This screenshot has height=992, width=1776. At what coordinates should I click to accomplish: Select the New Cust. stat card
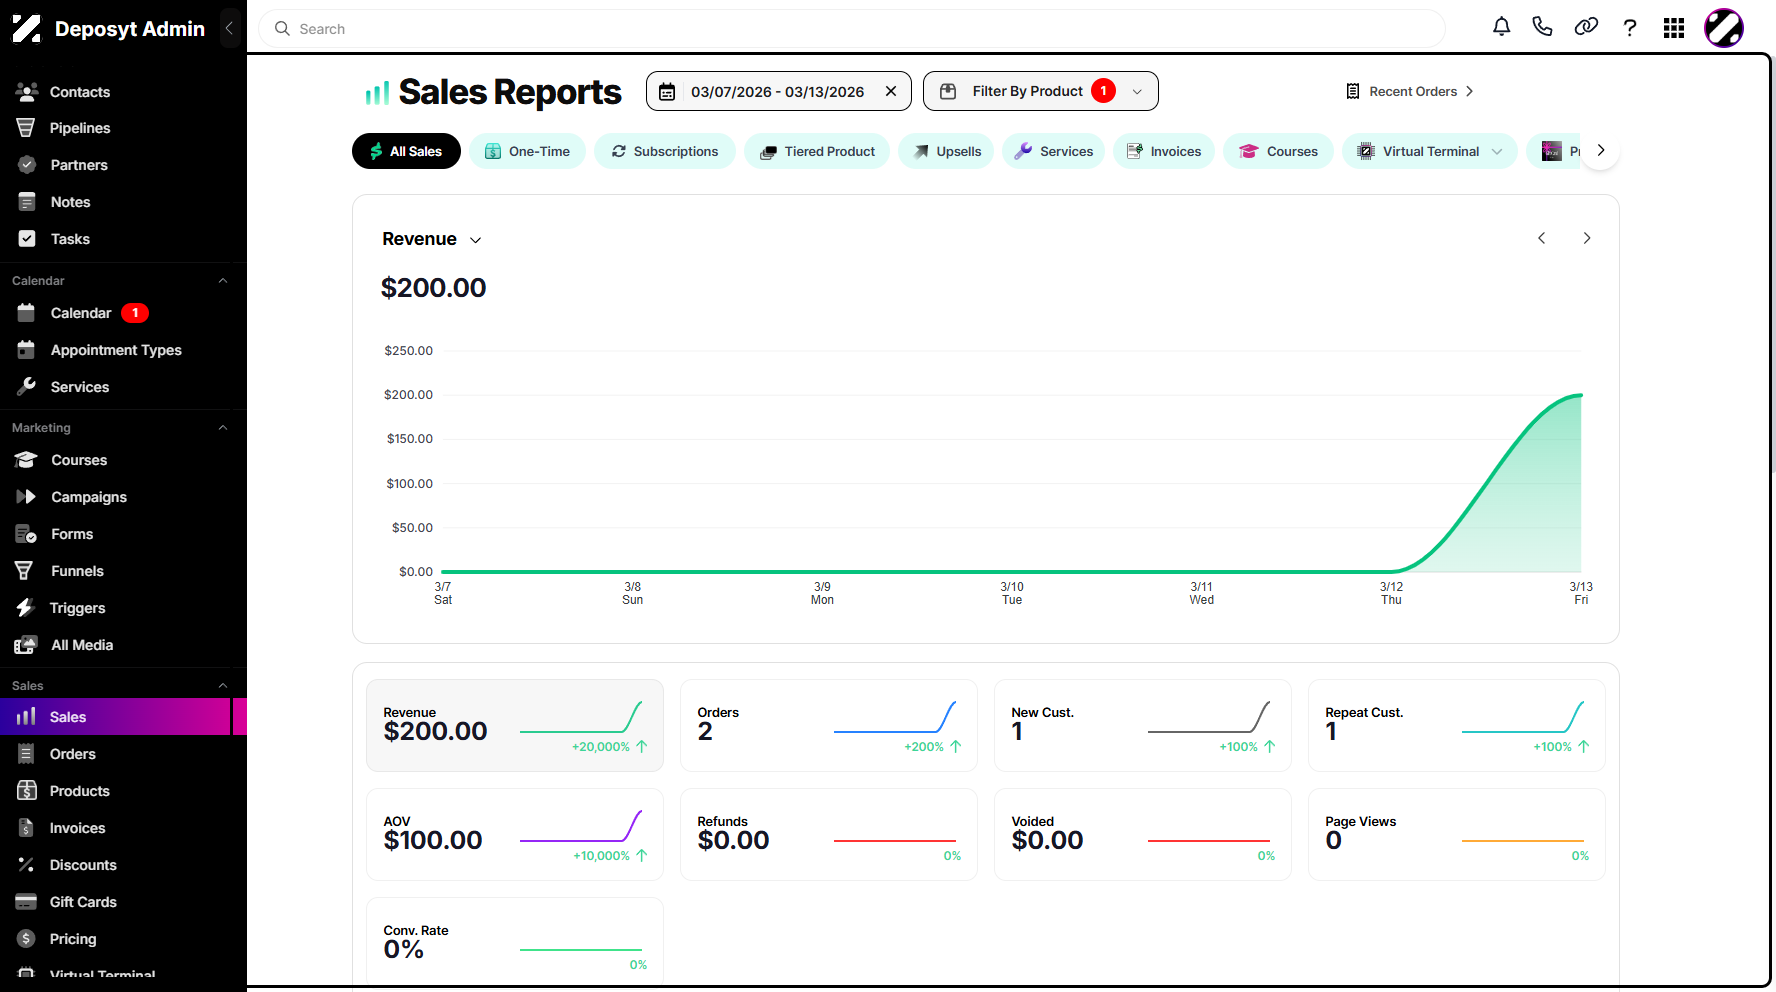(x=1143, y=726)
